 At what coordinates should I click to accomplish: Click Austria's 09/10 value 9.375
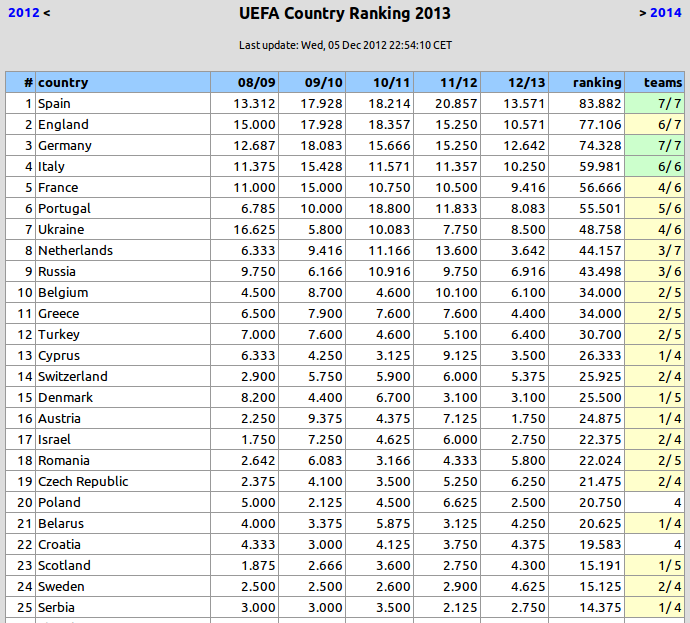click(325, 419)
